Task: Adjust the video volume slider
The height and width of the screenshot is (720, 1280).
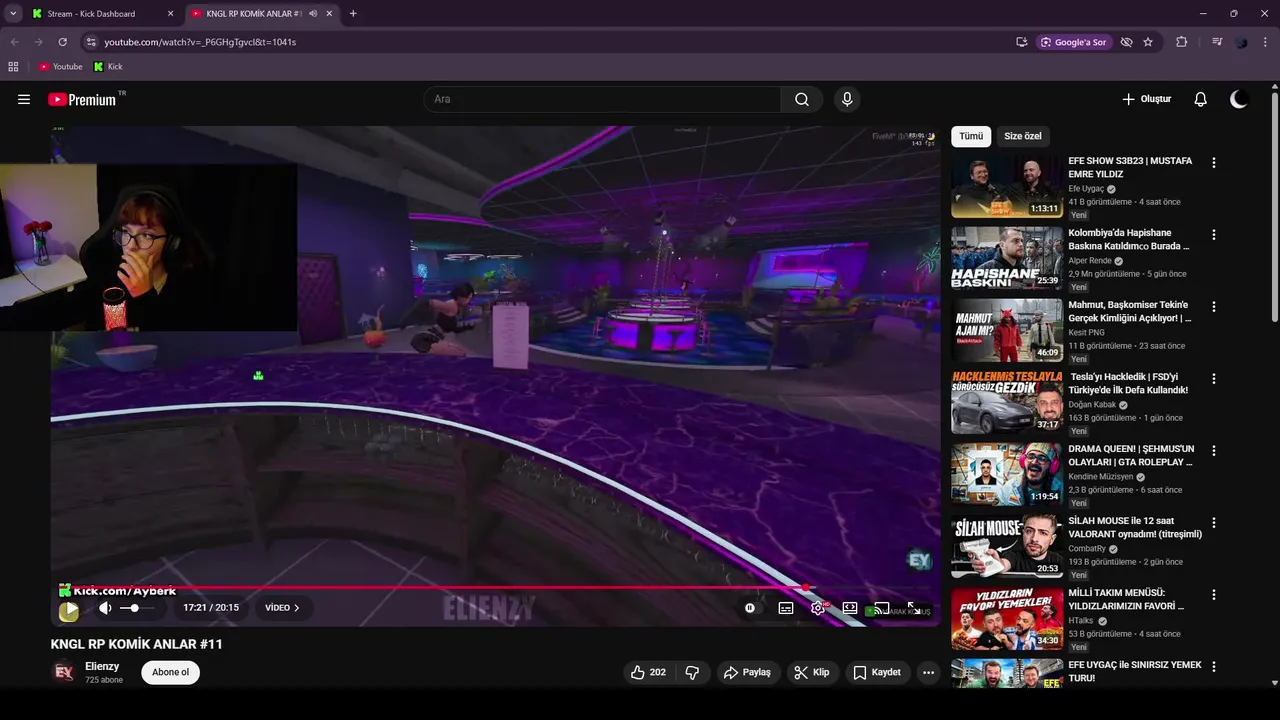Action: [x=137, y=608]
